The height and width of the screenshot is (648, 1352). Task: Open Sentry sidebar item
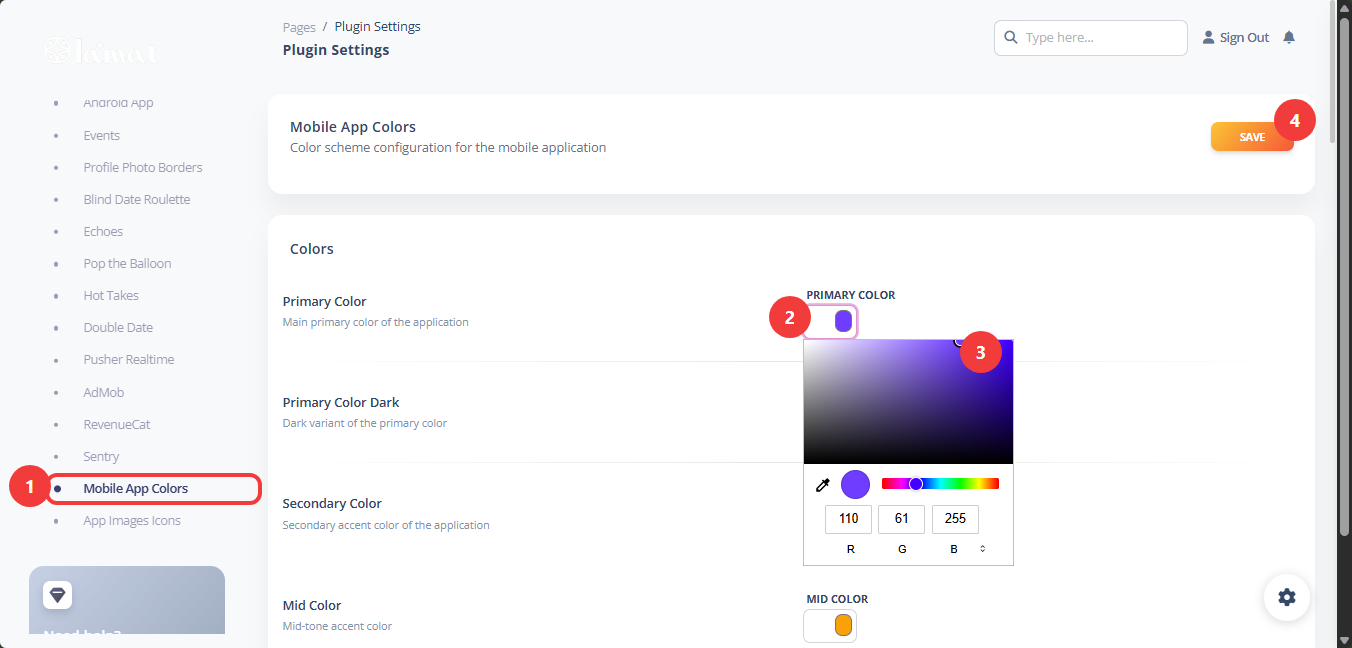click(101, 456)
